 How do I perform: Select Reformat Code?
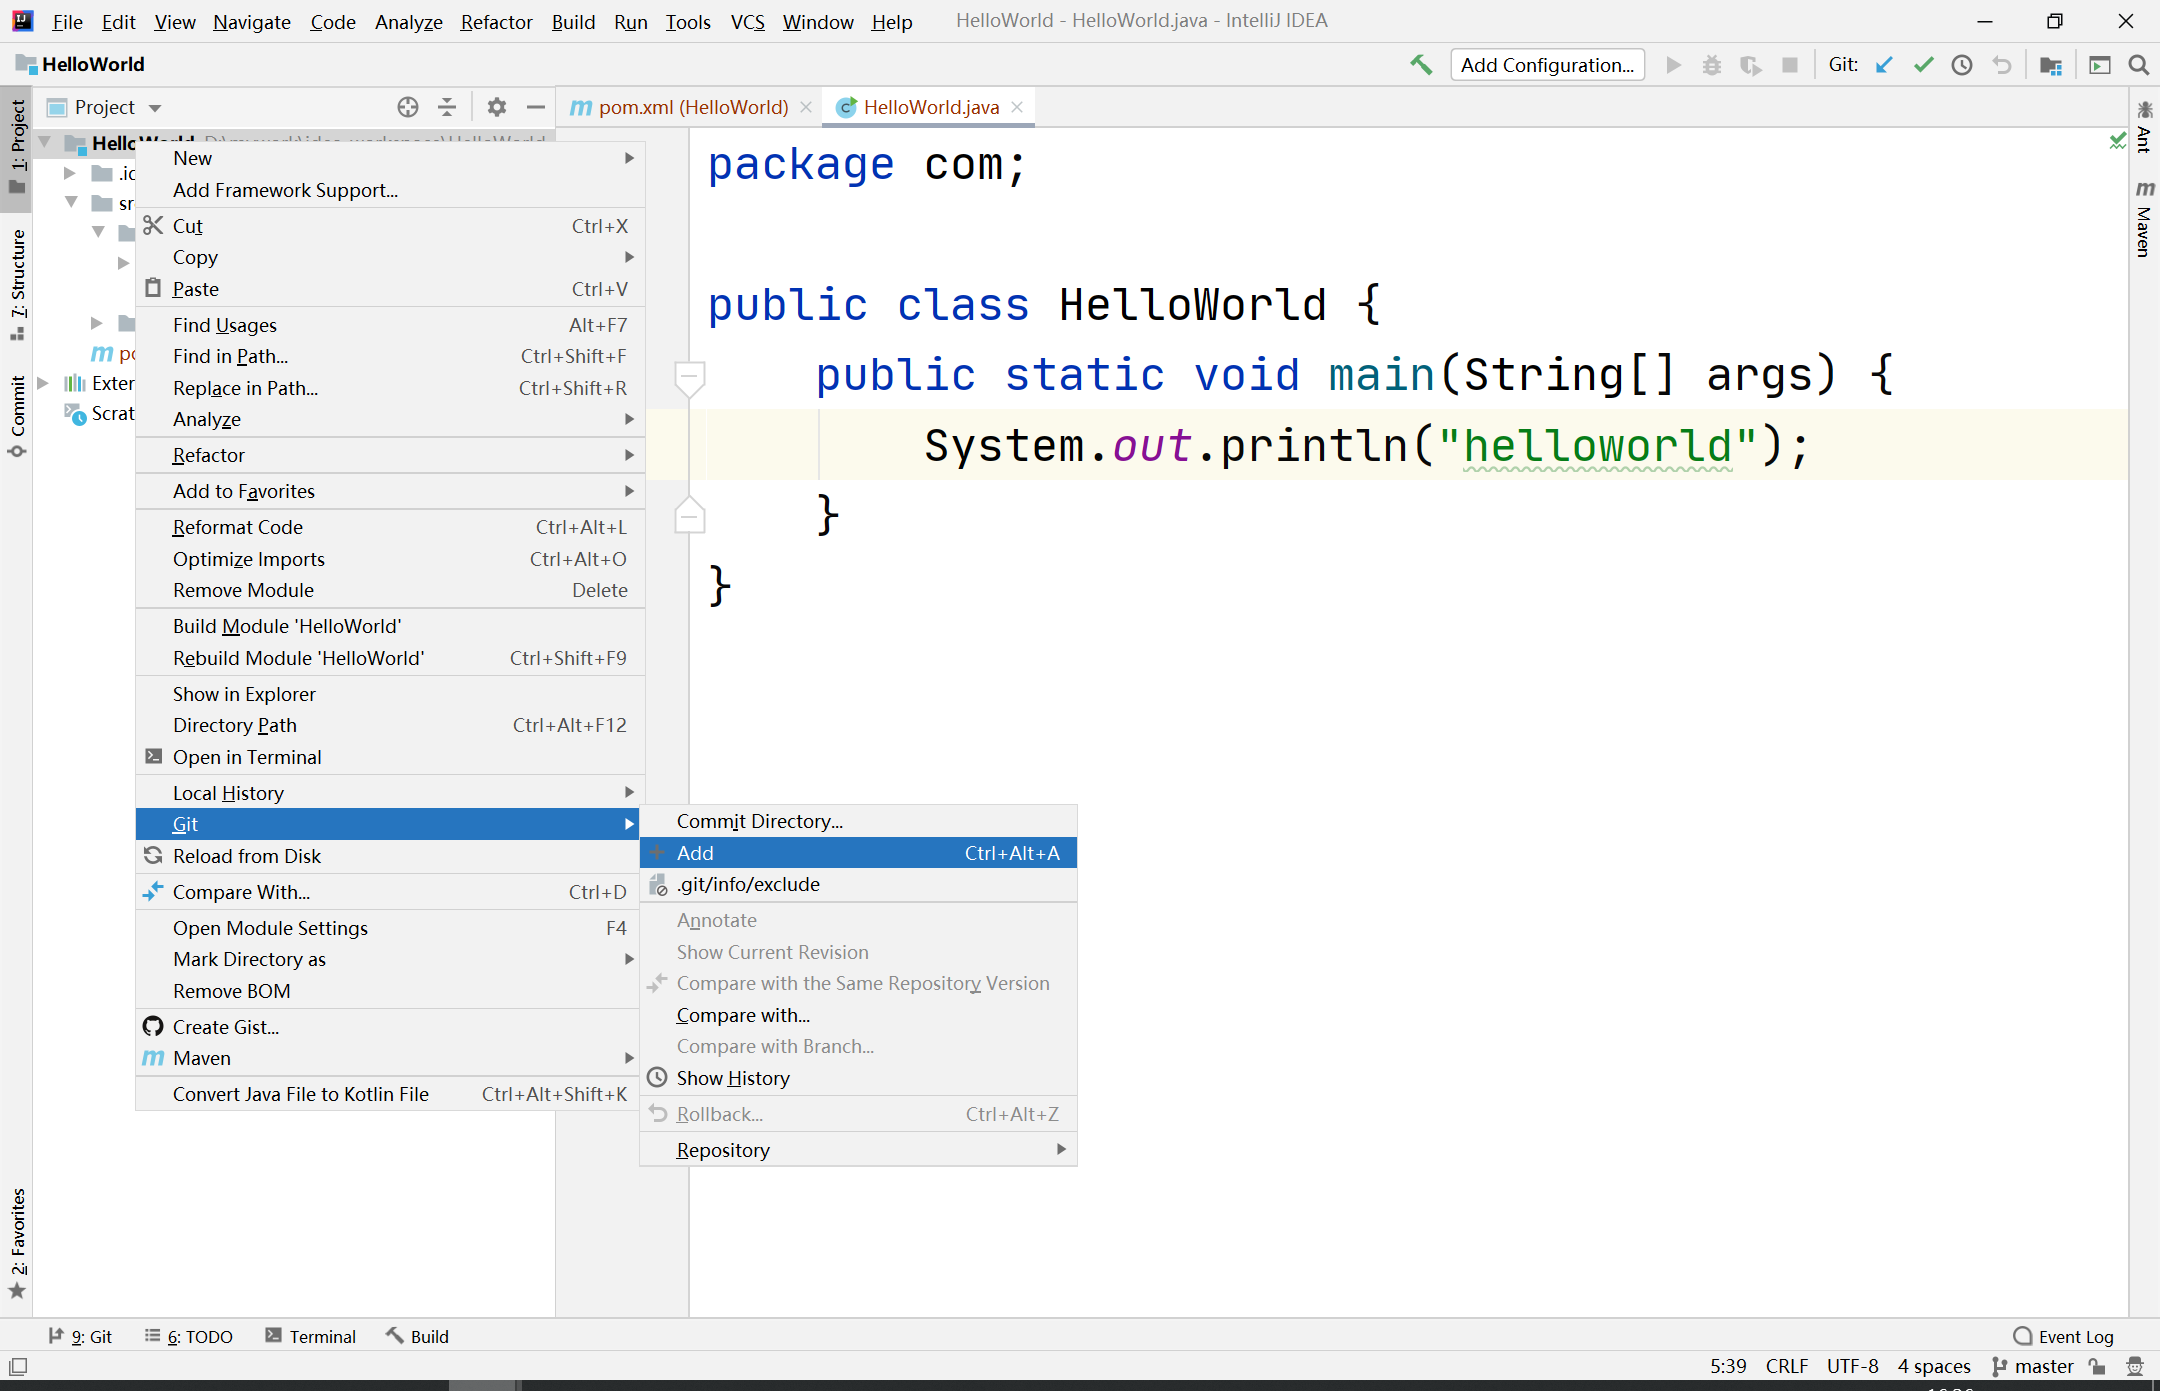390,527
